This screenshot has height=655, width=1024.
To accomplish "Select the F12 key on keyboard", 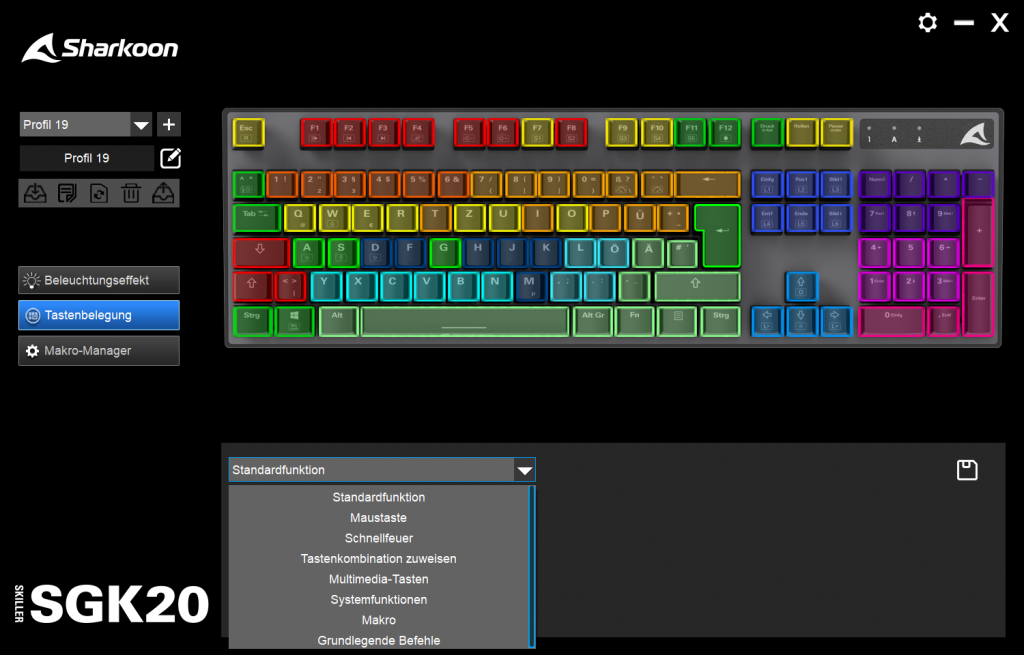I will click(x=725, y=133).
